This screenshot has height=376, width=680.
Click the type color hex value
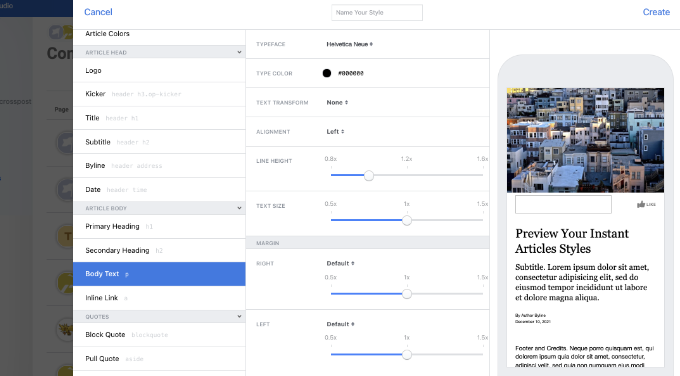[351, 73]
